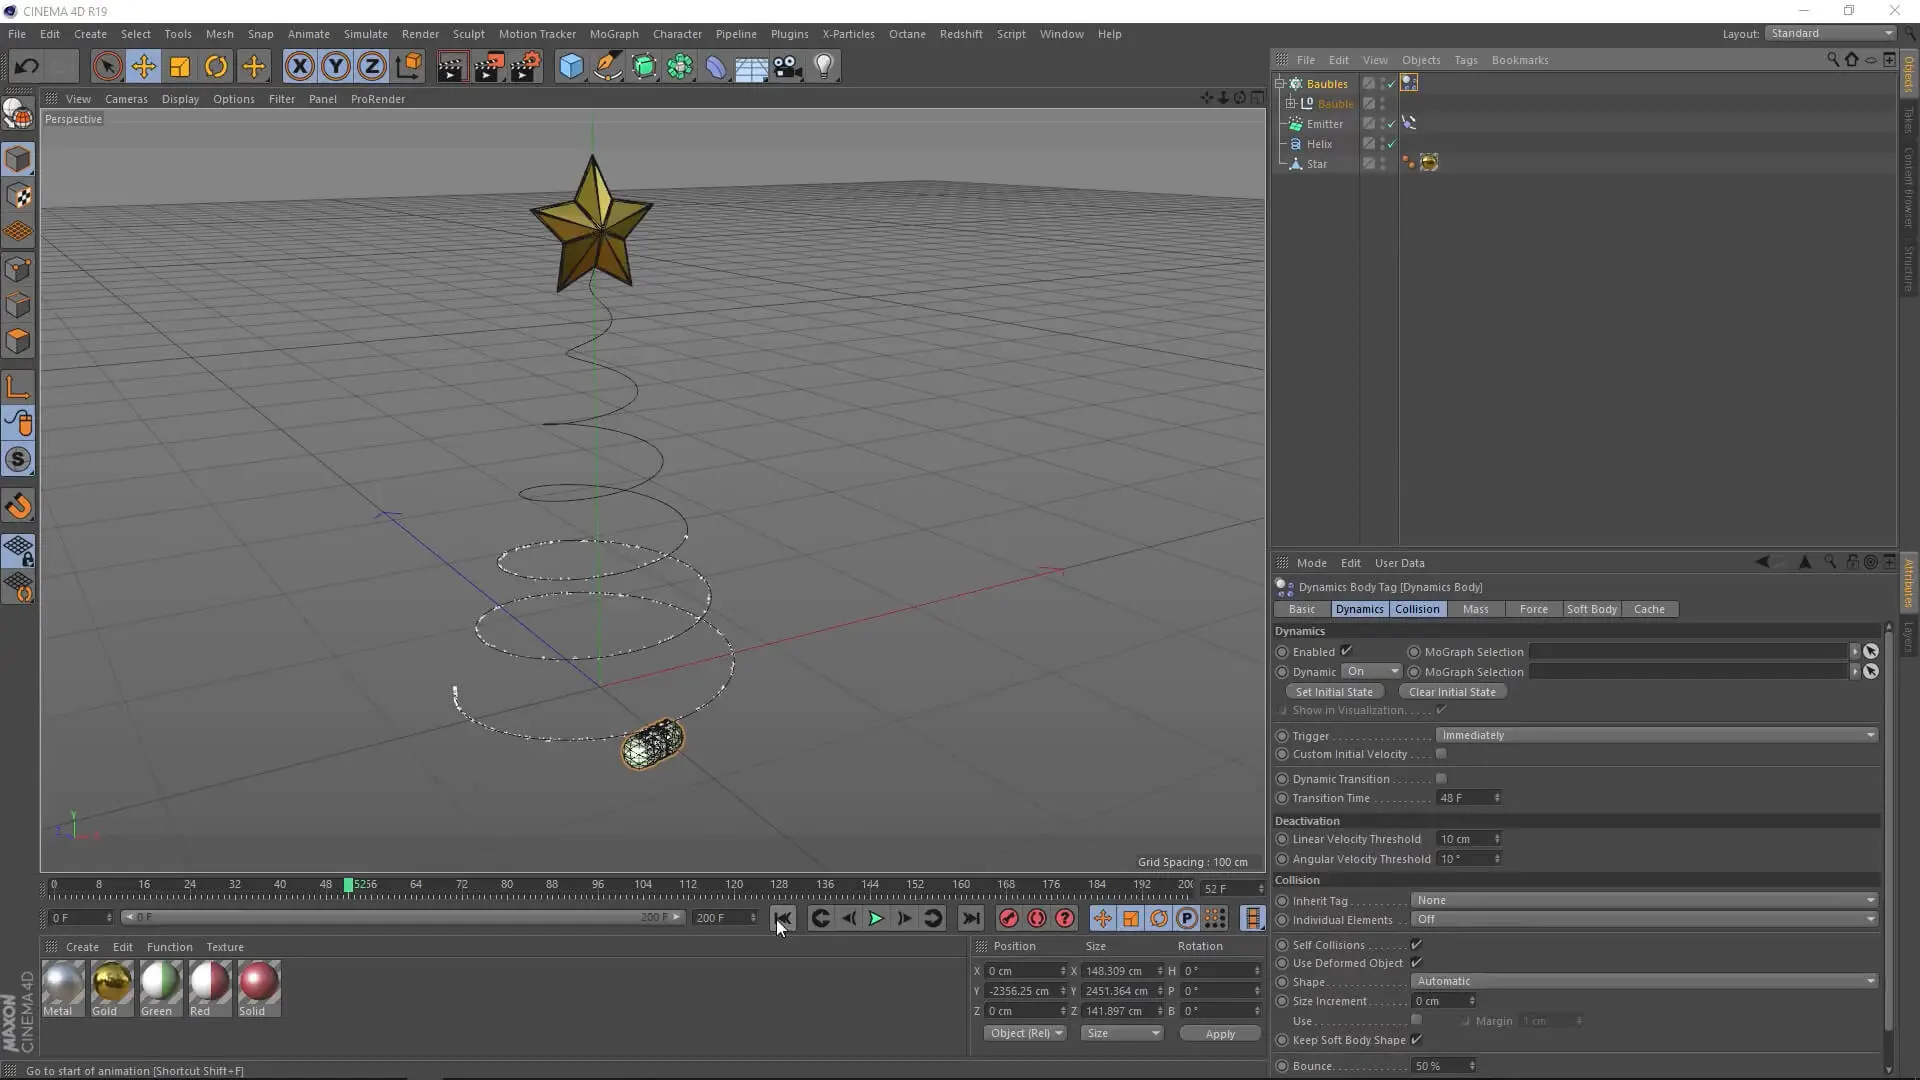Select the Live Selection tool

coord(107,67)
